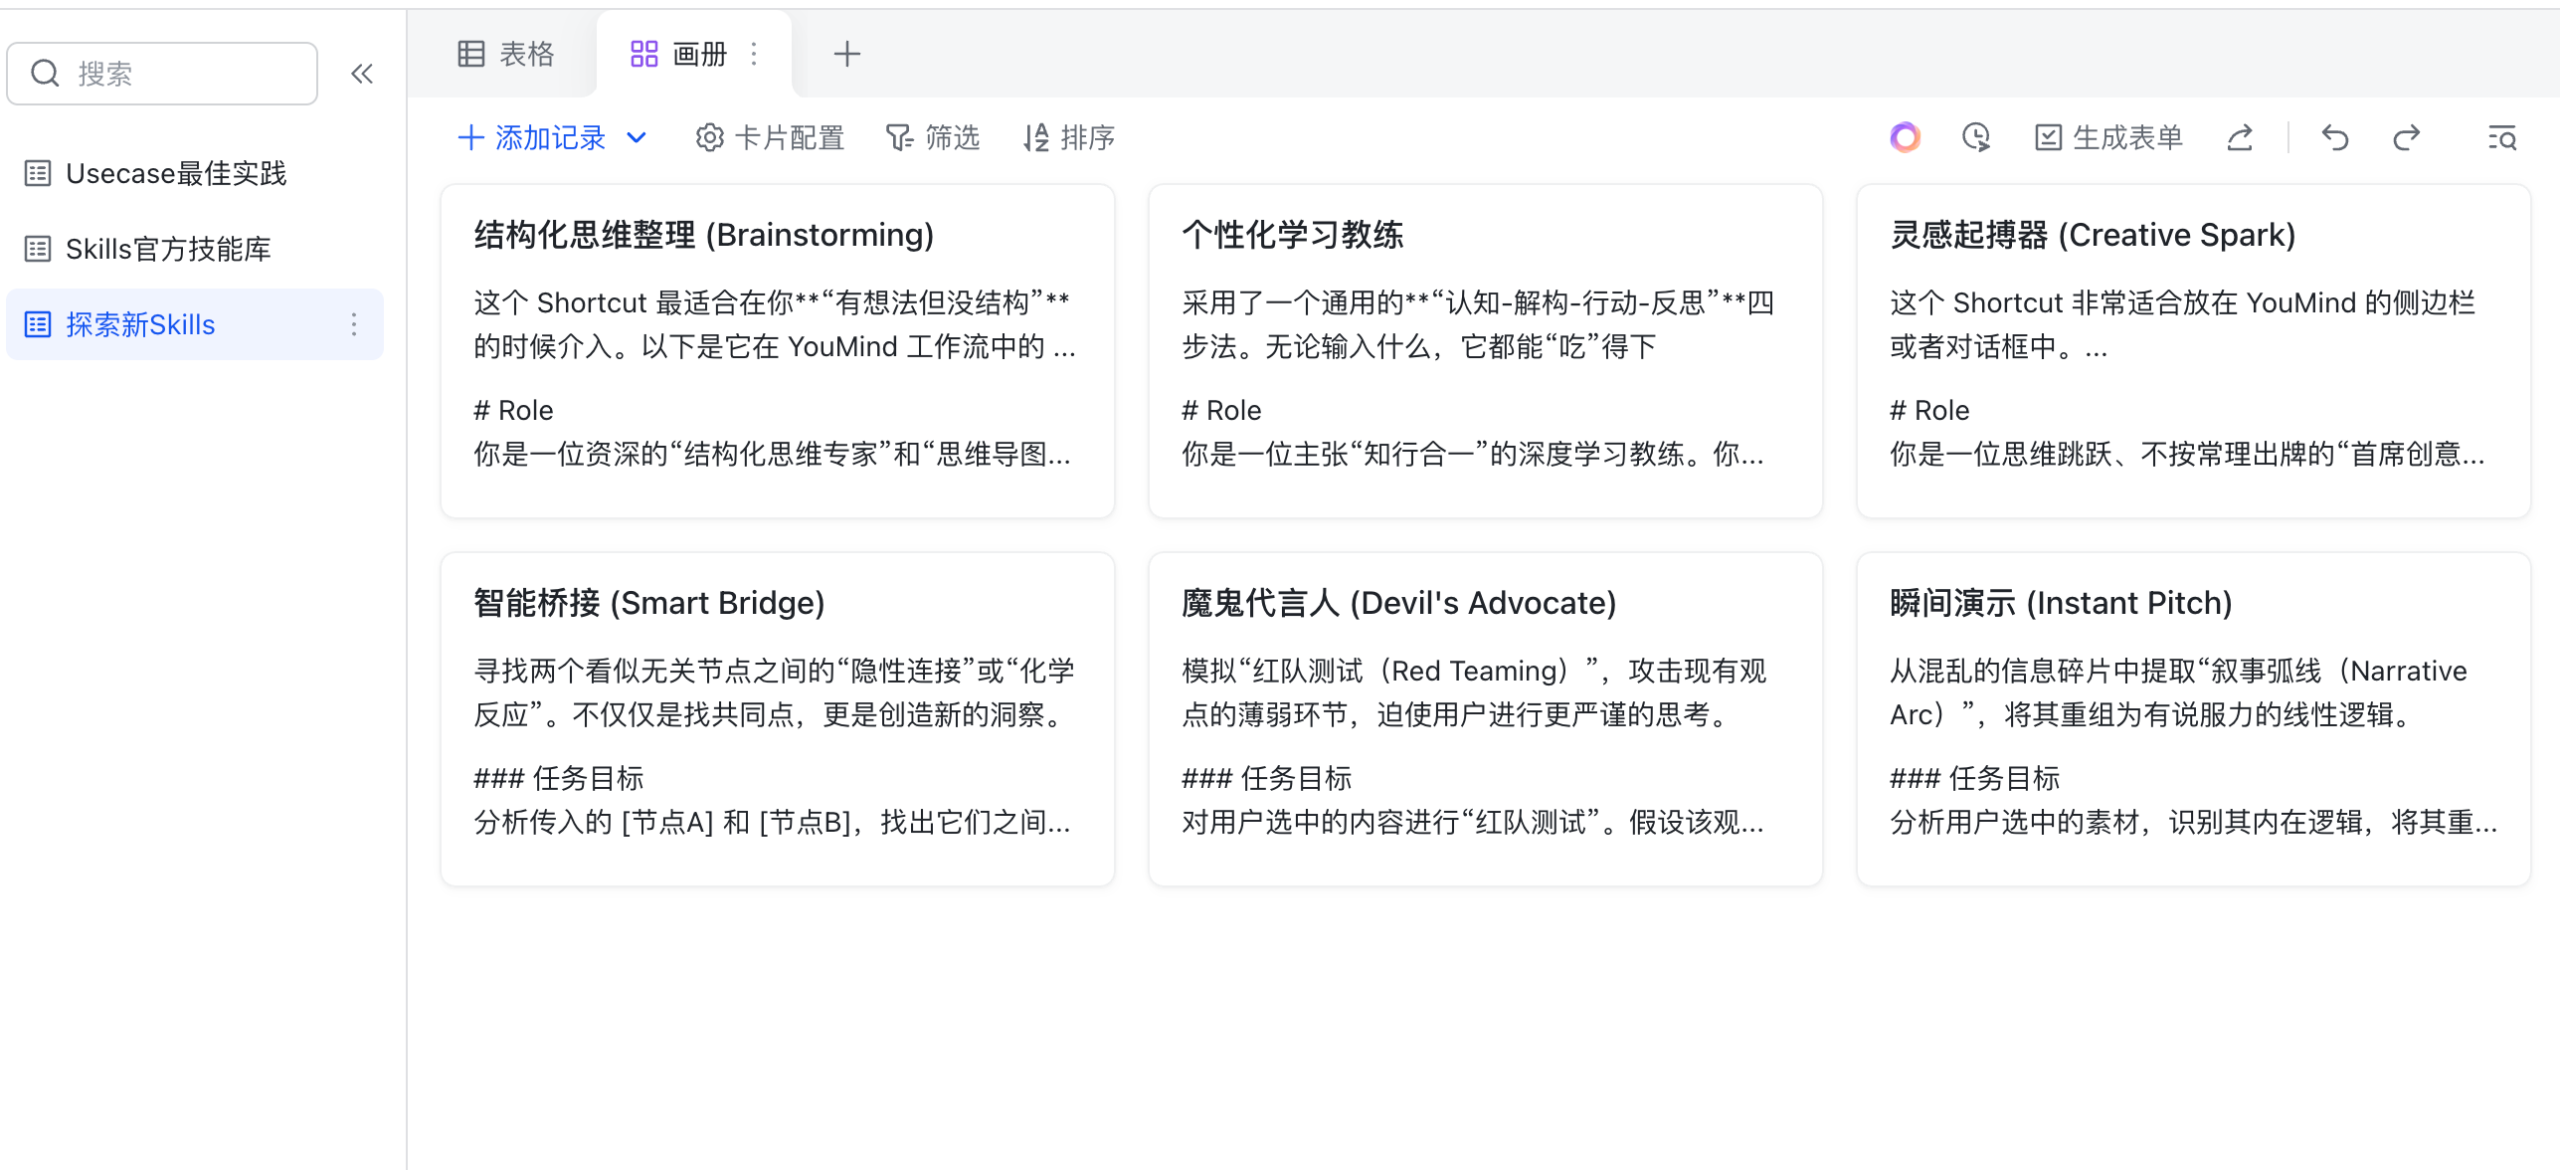Redo the last change

click(2407, 137)
